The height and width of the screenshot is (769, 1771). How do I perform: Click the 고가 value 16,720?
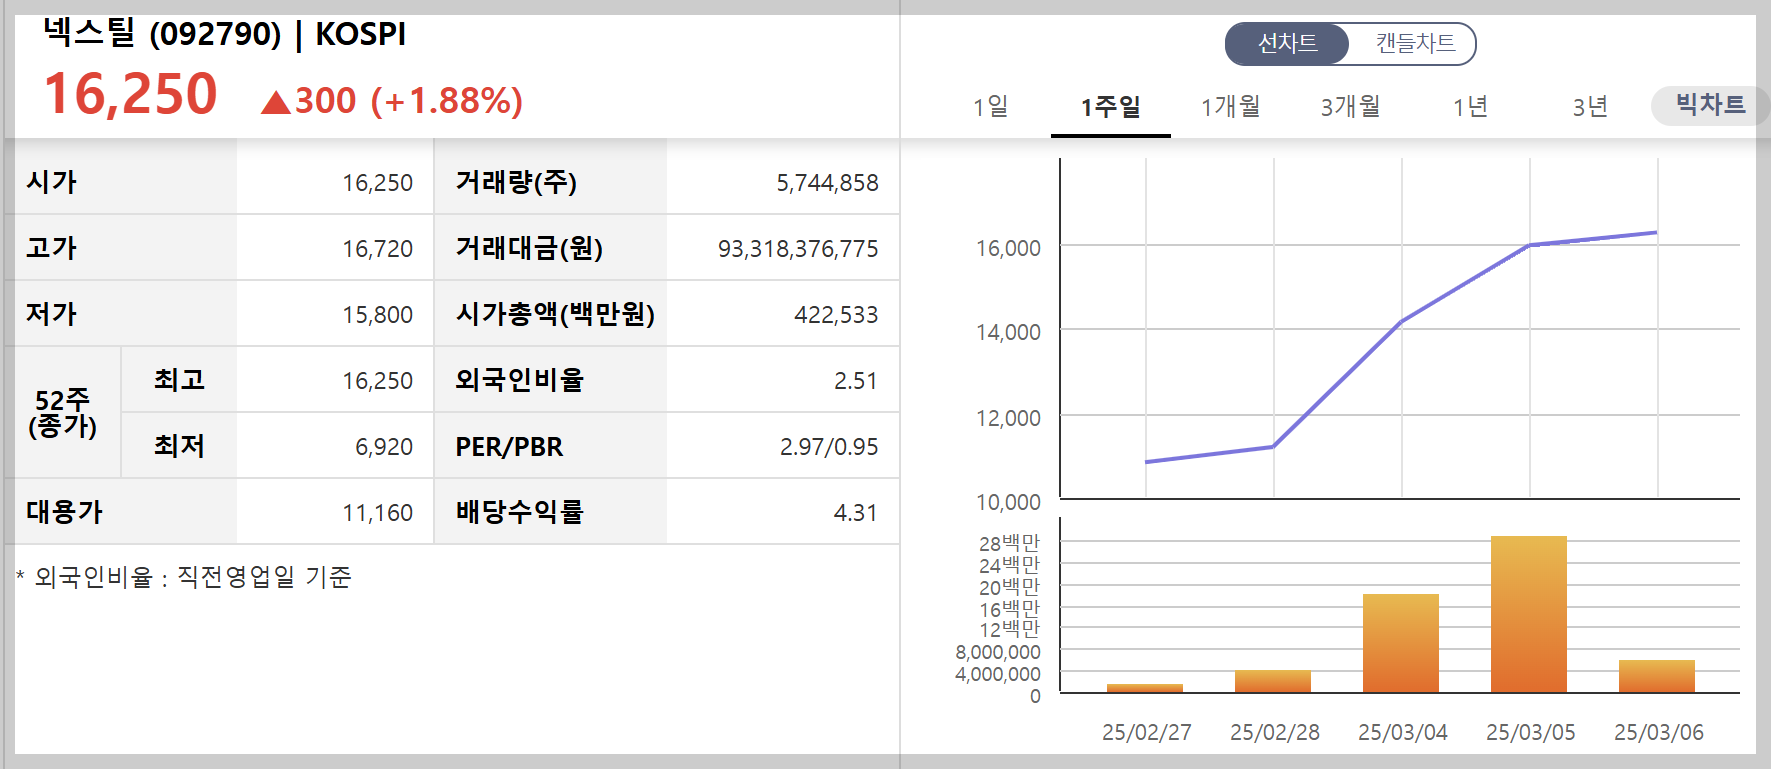pyautogui.click(x=377, y=248)
